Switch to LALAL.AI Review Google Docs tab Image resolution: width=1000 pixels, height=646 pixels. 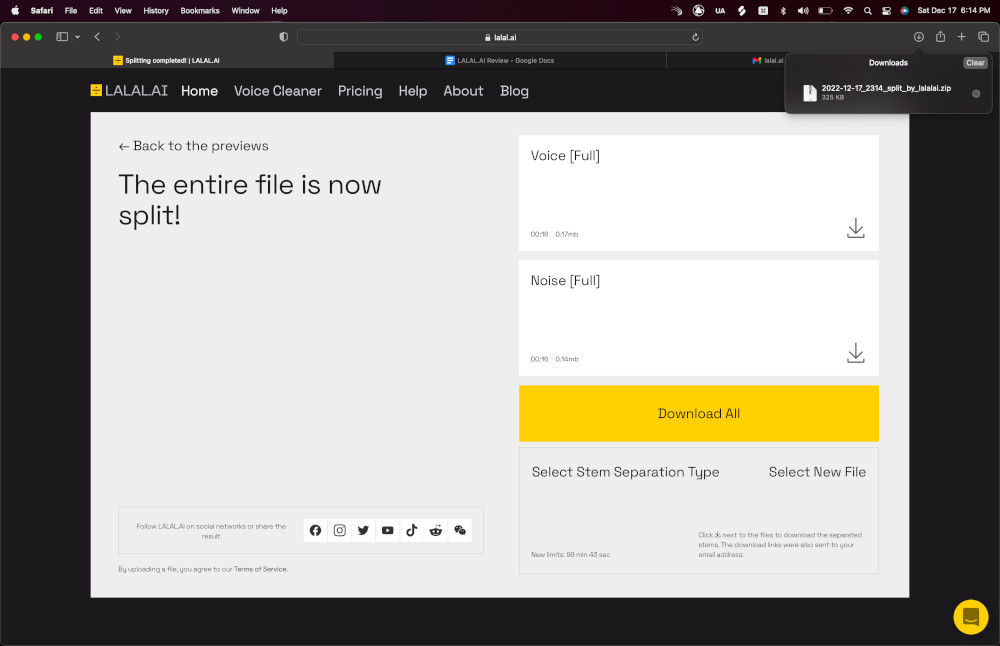tap(499, 61)
